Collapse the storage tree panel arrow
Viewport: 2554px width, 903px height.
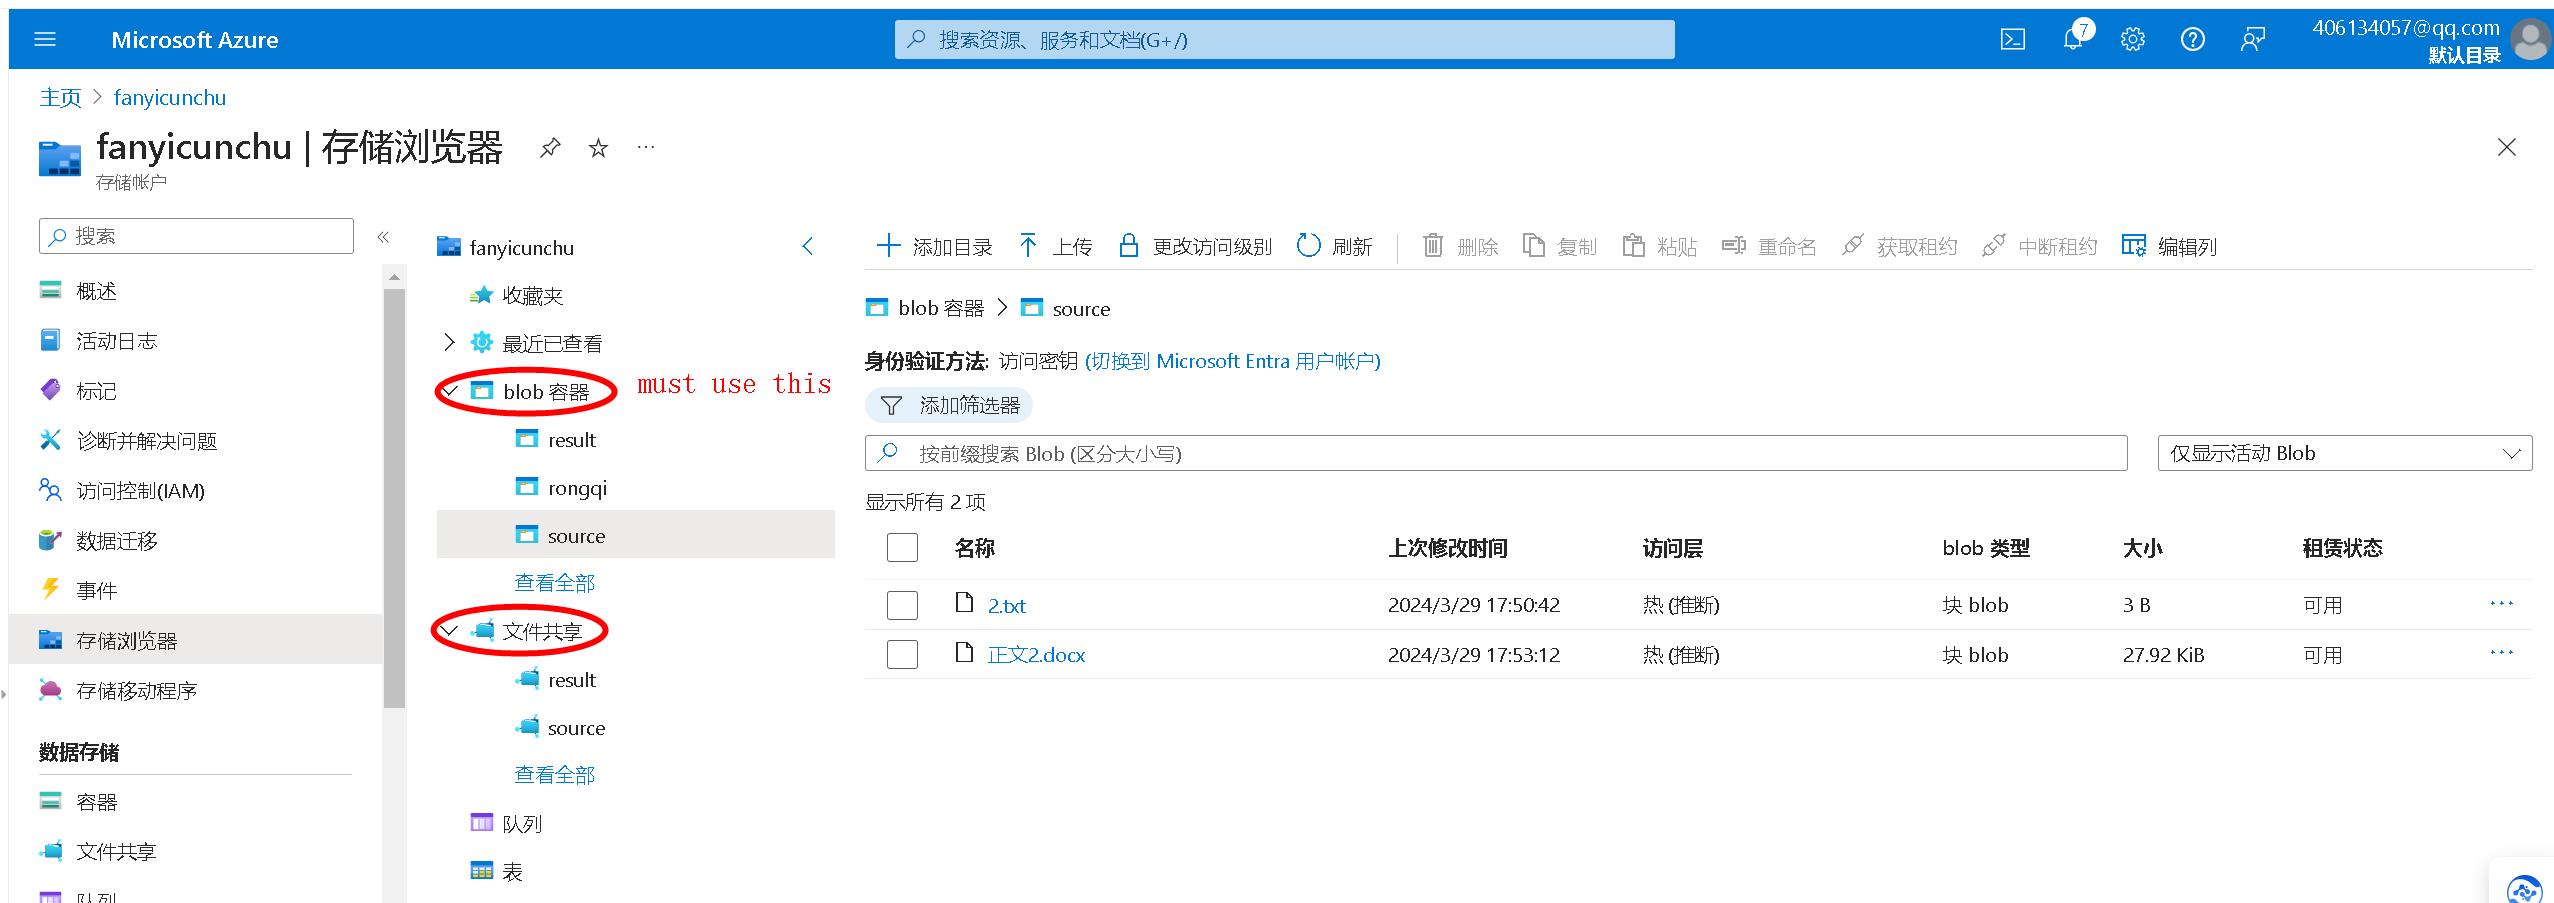[808, 246]
